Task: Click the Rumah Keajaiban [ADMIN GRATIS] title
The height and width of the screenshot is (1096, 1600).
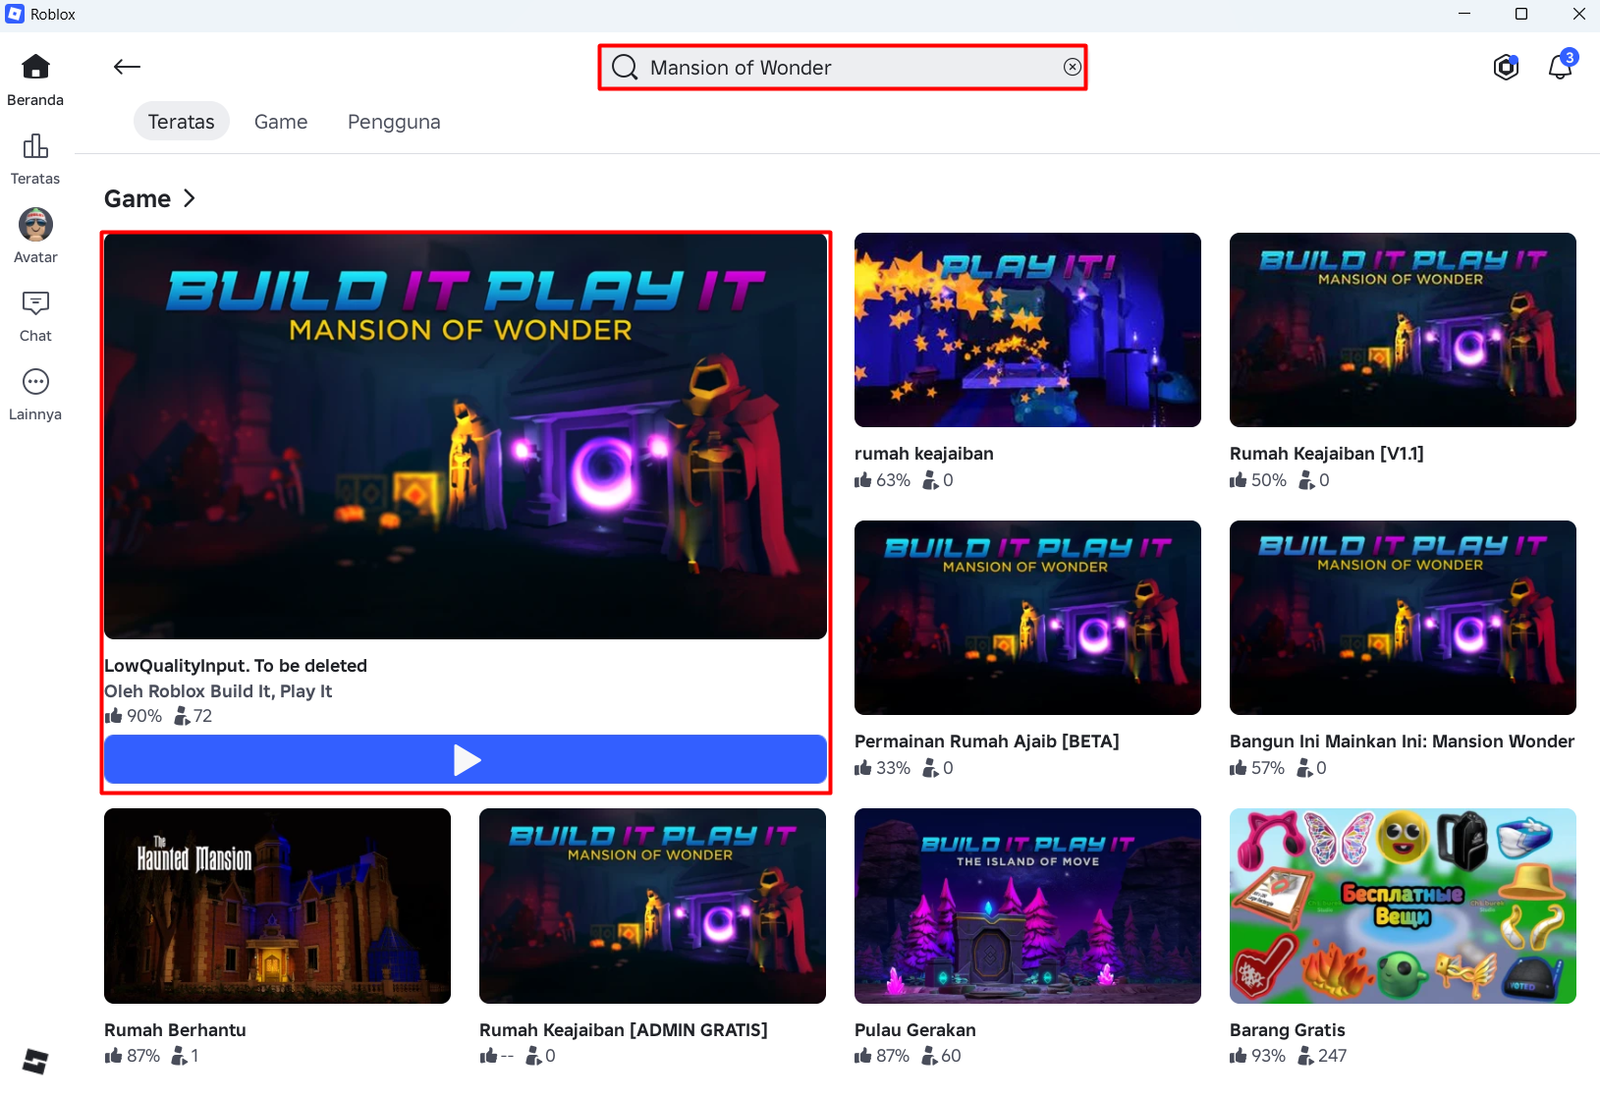Action: pos(623,1030)
